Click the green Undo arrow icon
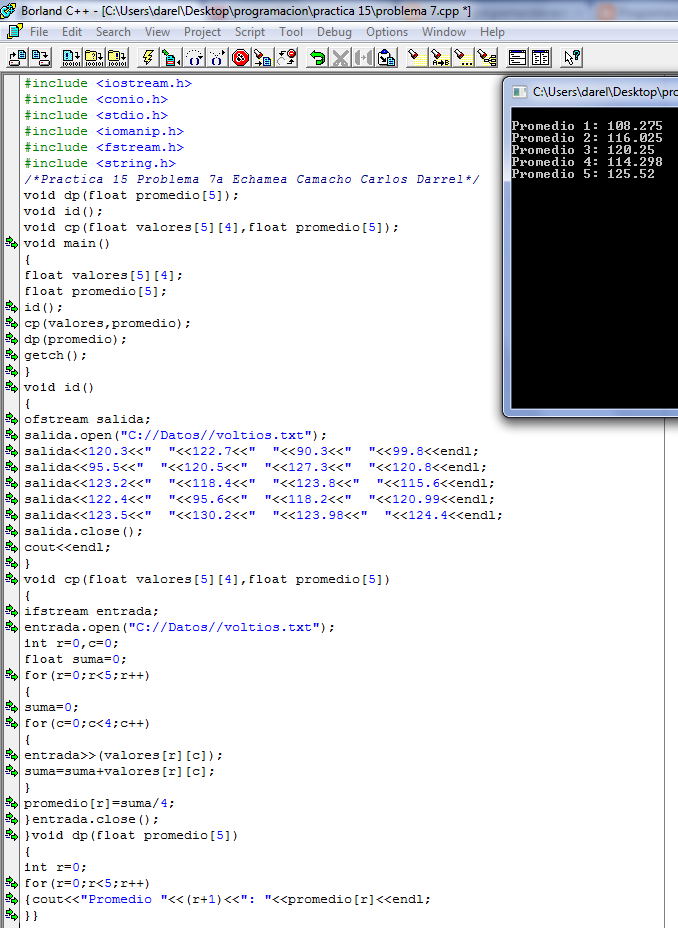Viewport: 678px width, 928px height. [318, 57]
